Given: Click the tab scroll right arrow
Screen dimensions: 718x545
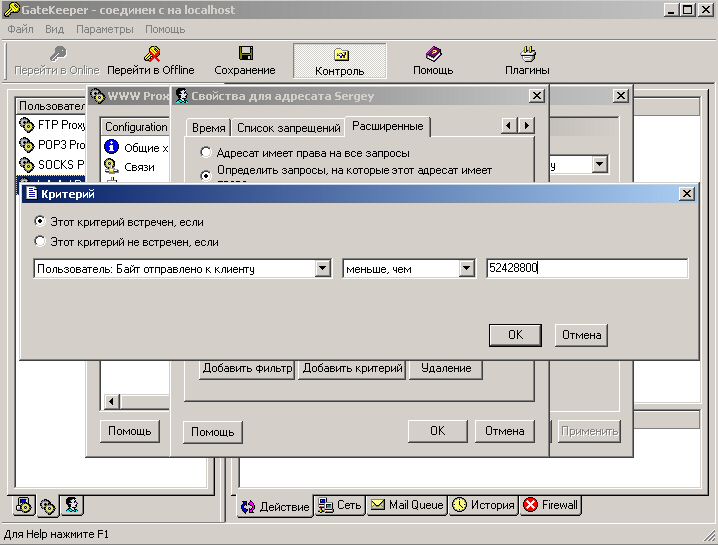Looking at the screenshot, I should click(527, 125).
